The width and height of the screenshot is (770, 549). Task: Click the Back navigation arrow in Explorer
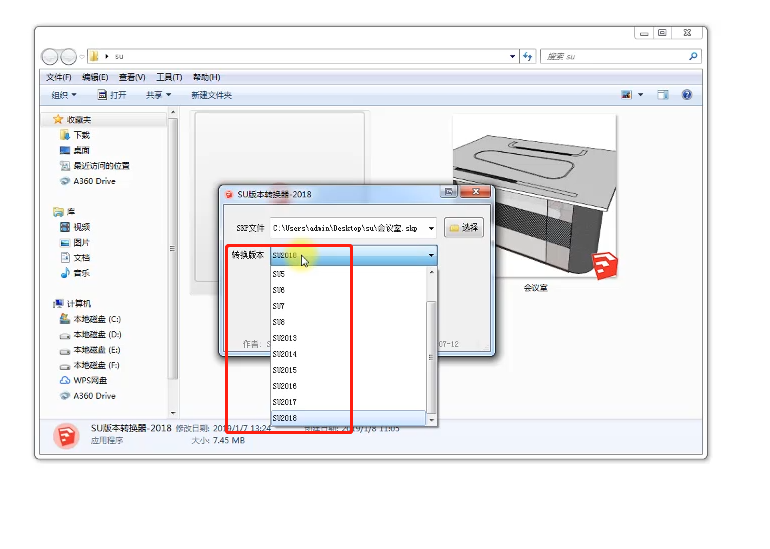click(x=50, y=56)
